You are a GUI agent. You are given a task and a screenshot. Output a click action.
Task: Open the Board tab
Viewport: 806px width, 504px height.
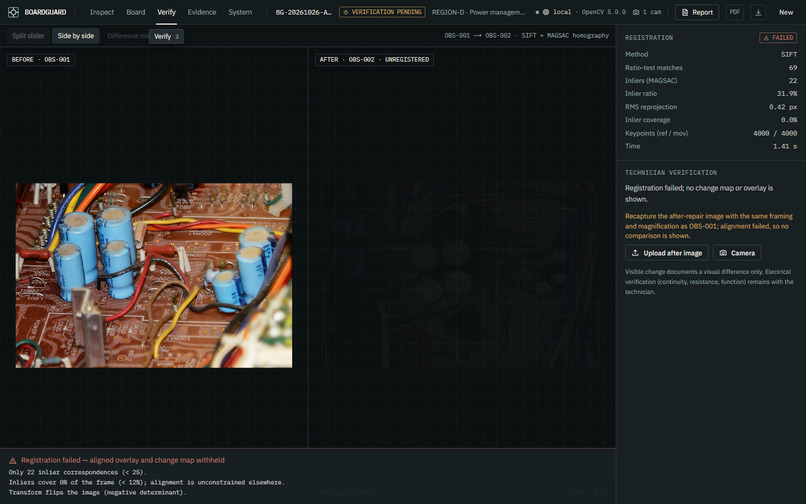(x=136, y=12)
